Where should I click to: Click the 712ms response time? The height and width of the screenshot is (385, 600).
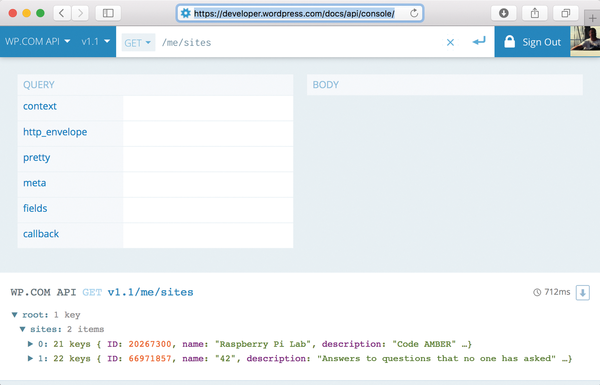pyautogui.click(x=557, y=292)
